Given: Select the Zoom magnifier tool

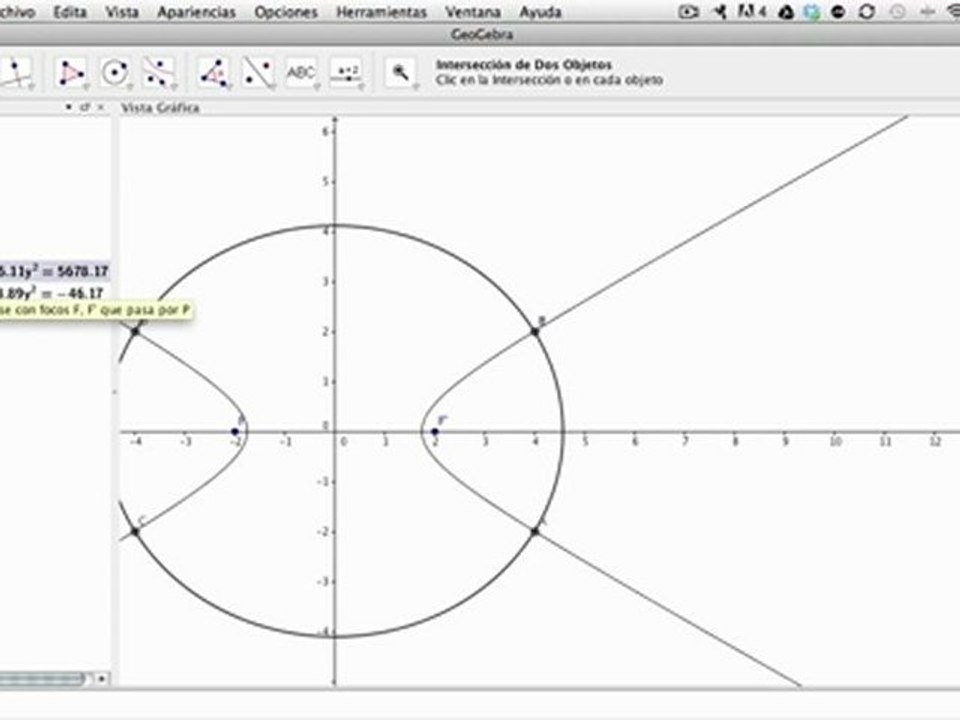Looking at the screenshot, I should (x=401, y=73).
